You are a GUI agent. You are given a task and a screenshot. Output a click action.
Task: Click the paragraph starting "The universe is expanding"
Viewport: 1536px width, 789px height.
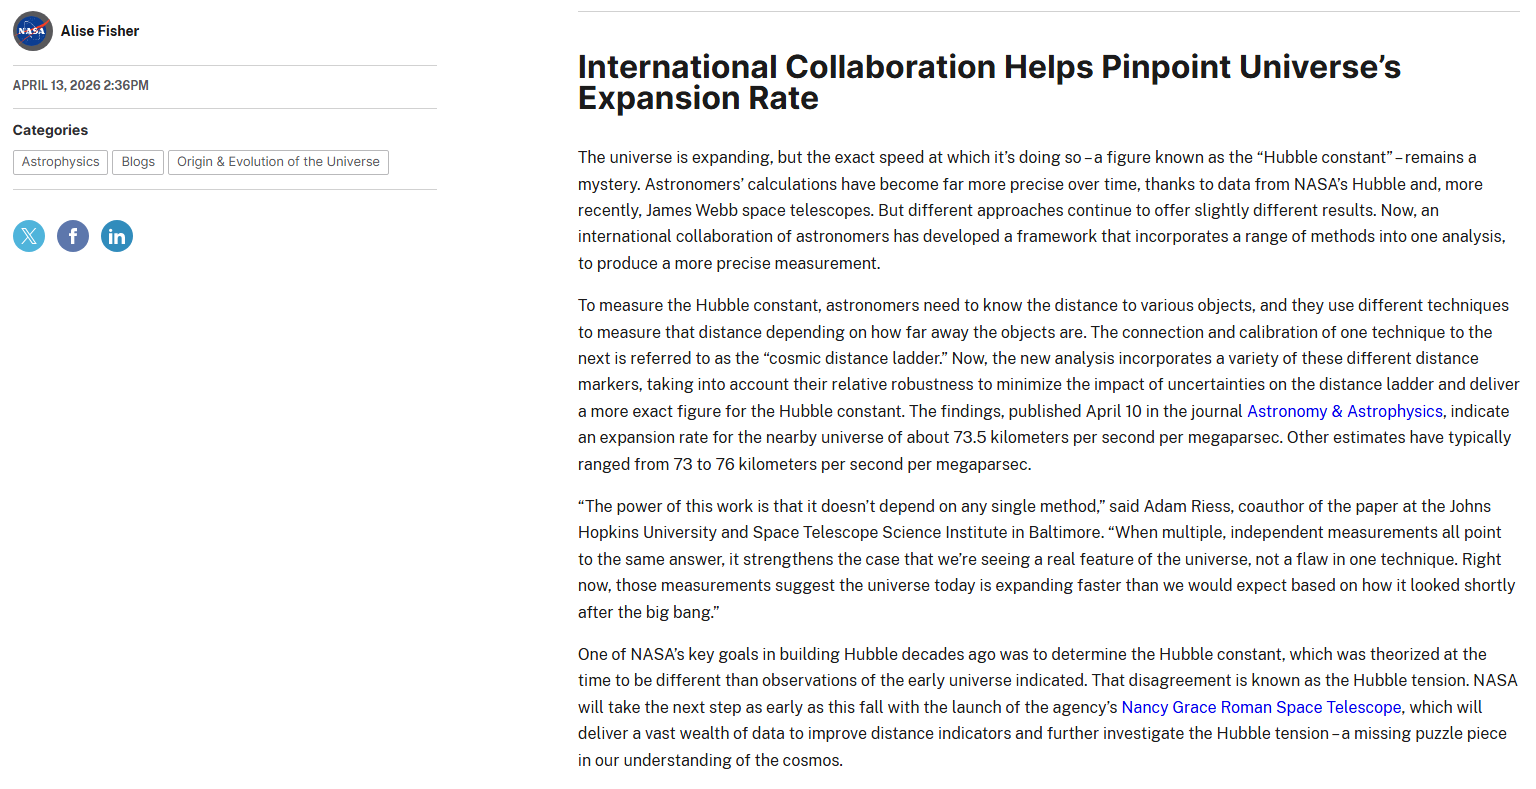click(1040, 210)
